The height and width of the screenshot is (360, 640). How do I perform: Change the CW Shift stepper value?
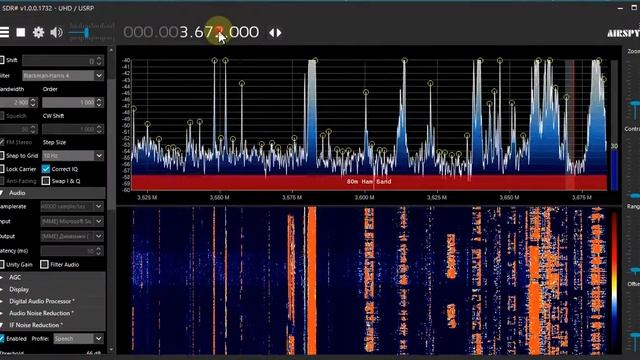tap(99, 129)
